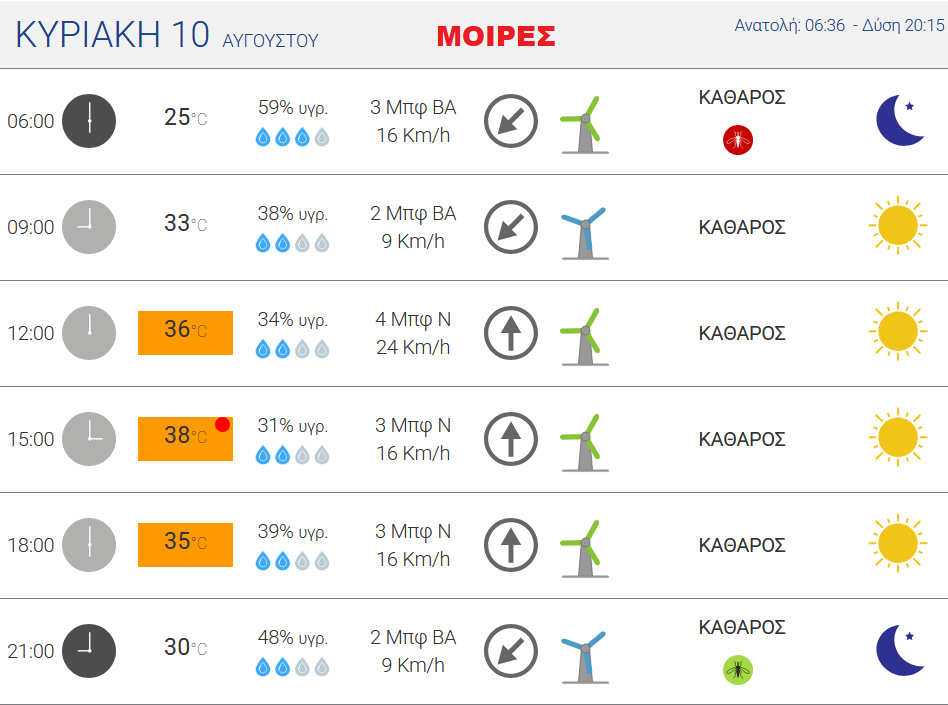The image size is (948, 705).
Task: Click the green mosquito icon at 21:00
Action: point(738,670)
